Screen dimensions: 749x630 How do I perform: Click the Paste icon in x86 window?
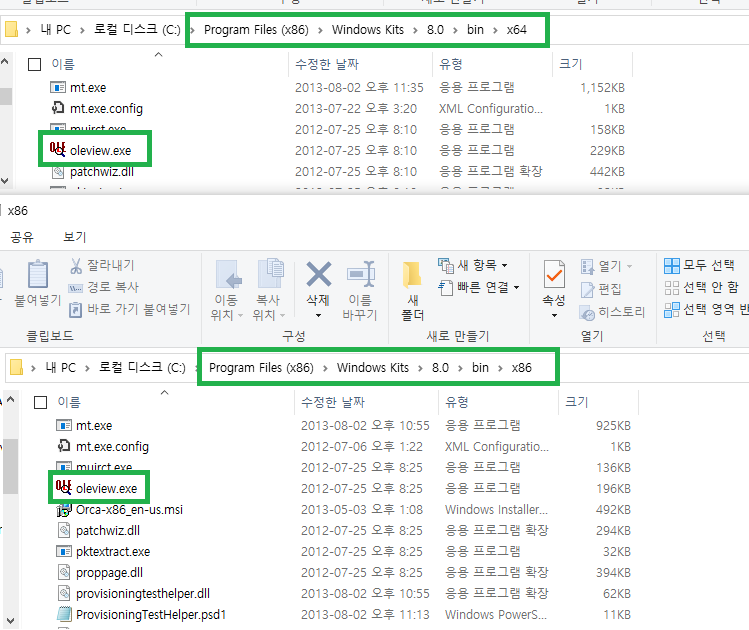[38, 275]
